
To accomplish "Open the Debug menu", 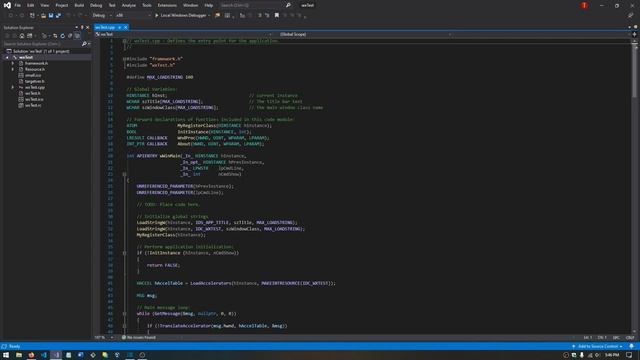I will pyautogui.click(x=96, y=5).
